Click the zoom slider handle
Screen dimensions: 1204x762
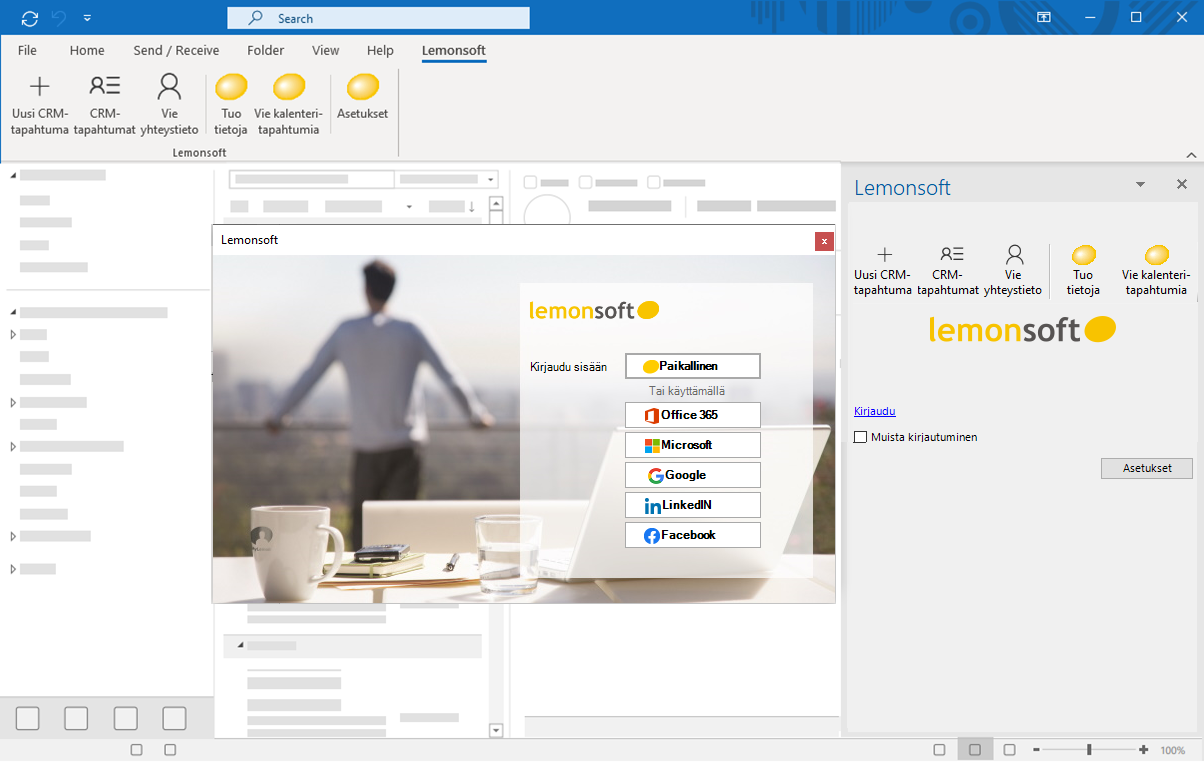pyautogui.click(x=1089, y=750)
